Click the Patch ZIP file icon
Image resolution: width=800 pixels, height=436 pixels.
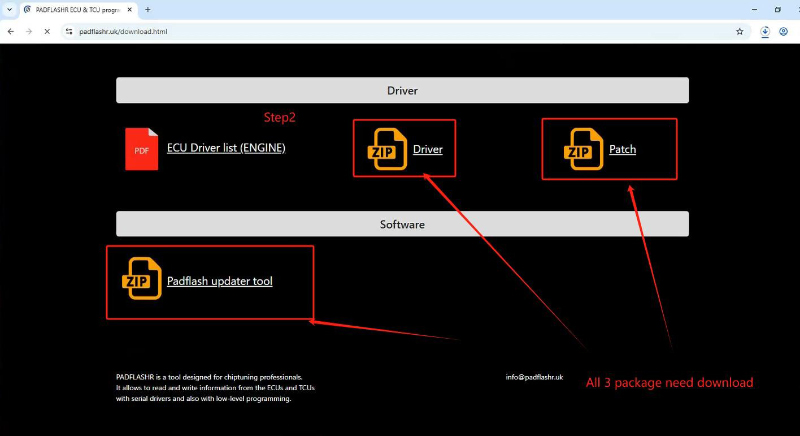[582, 149]
